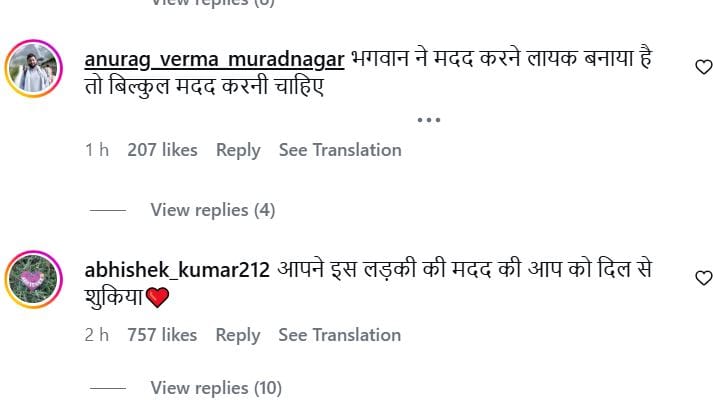
Task: Expand View replies (4)
Action: click(212, 210)
